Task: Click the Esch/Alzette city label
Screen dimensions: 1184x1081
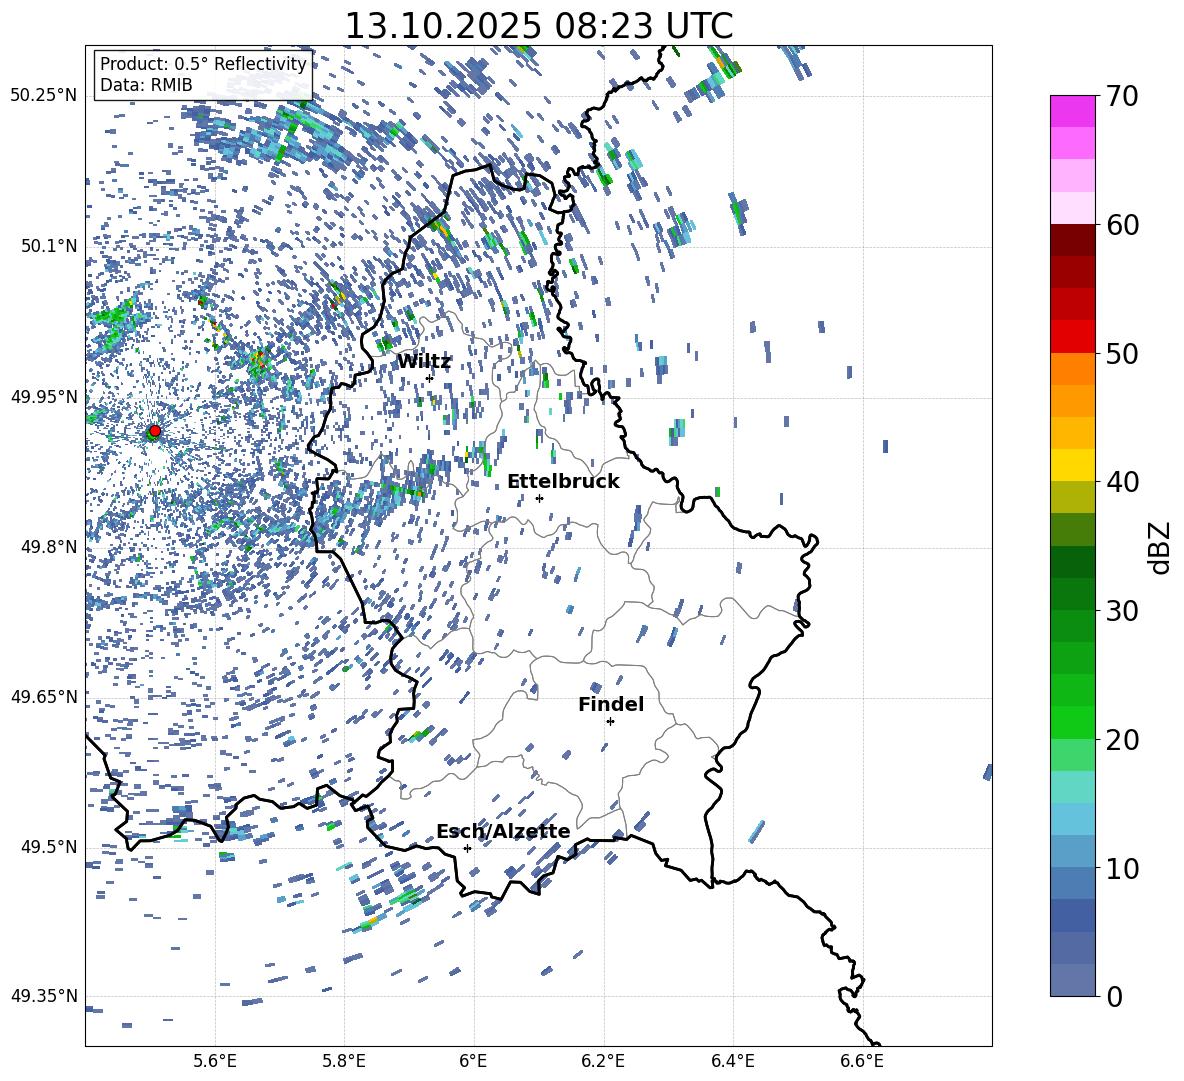Action: tap(503, 831)
